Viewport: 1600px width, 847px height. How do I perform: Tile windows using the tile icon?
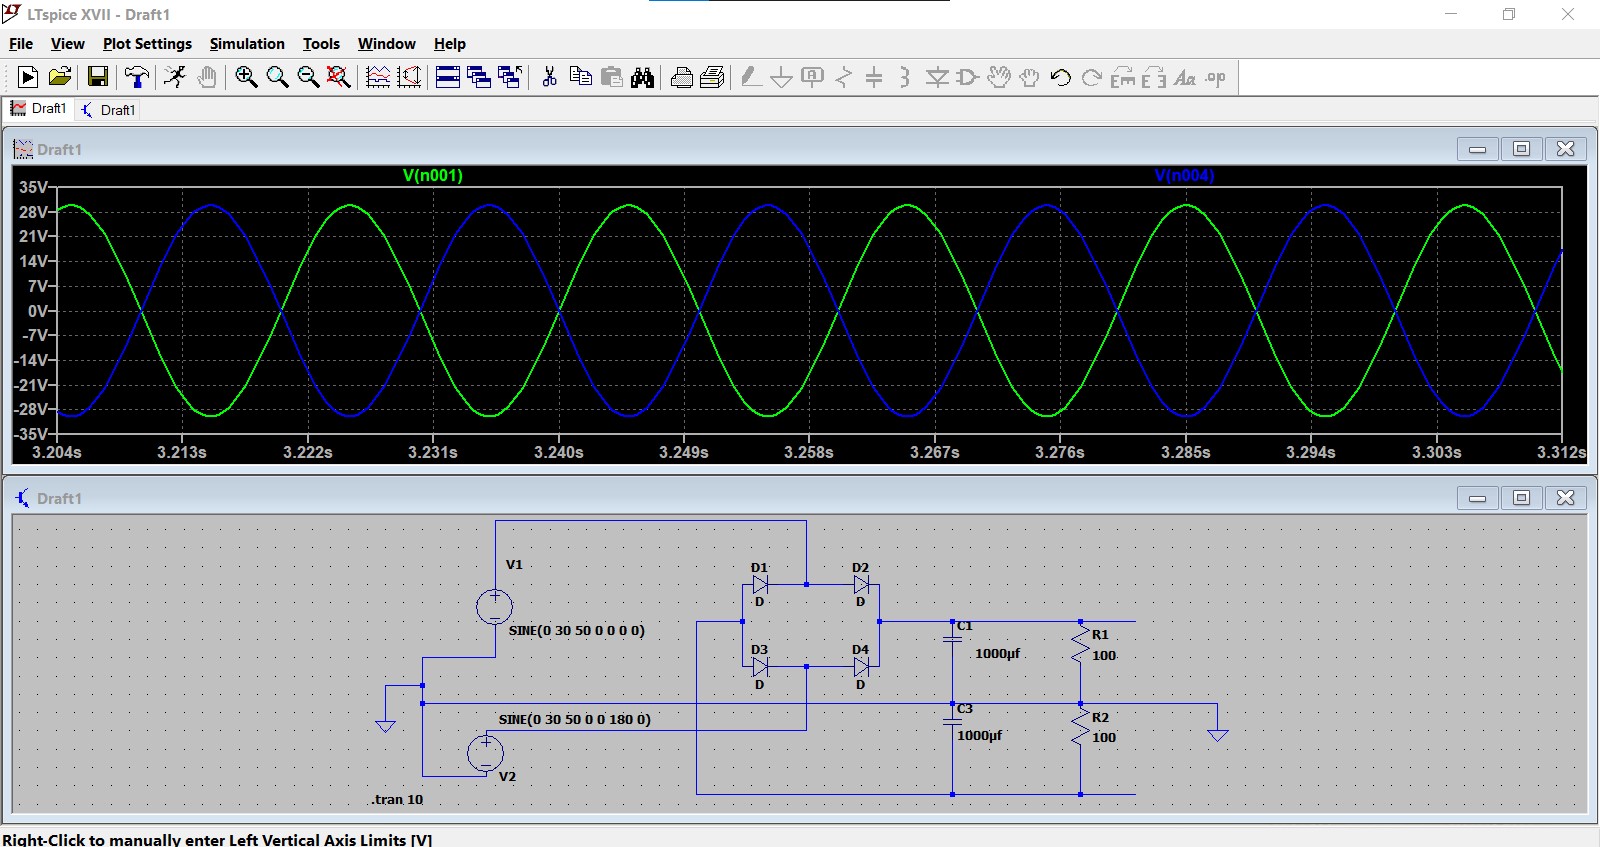click(x=448, y=77)
